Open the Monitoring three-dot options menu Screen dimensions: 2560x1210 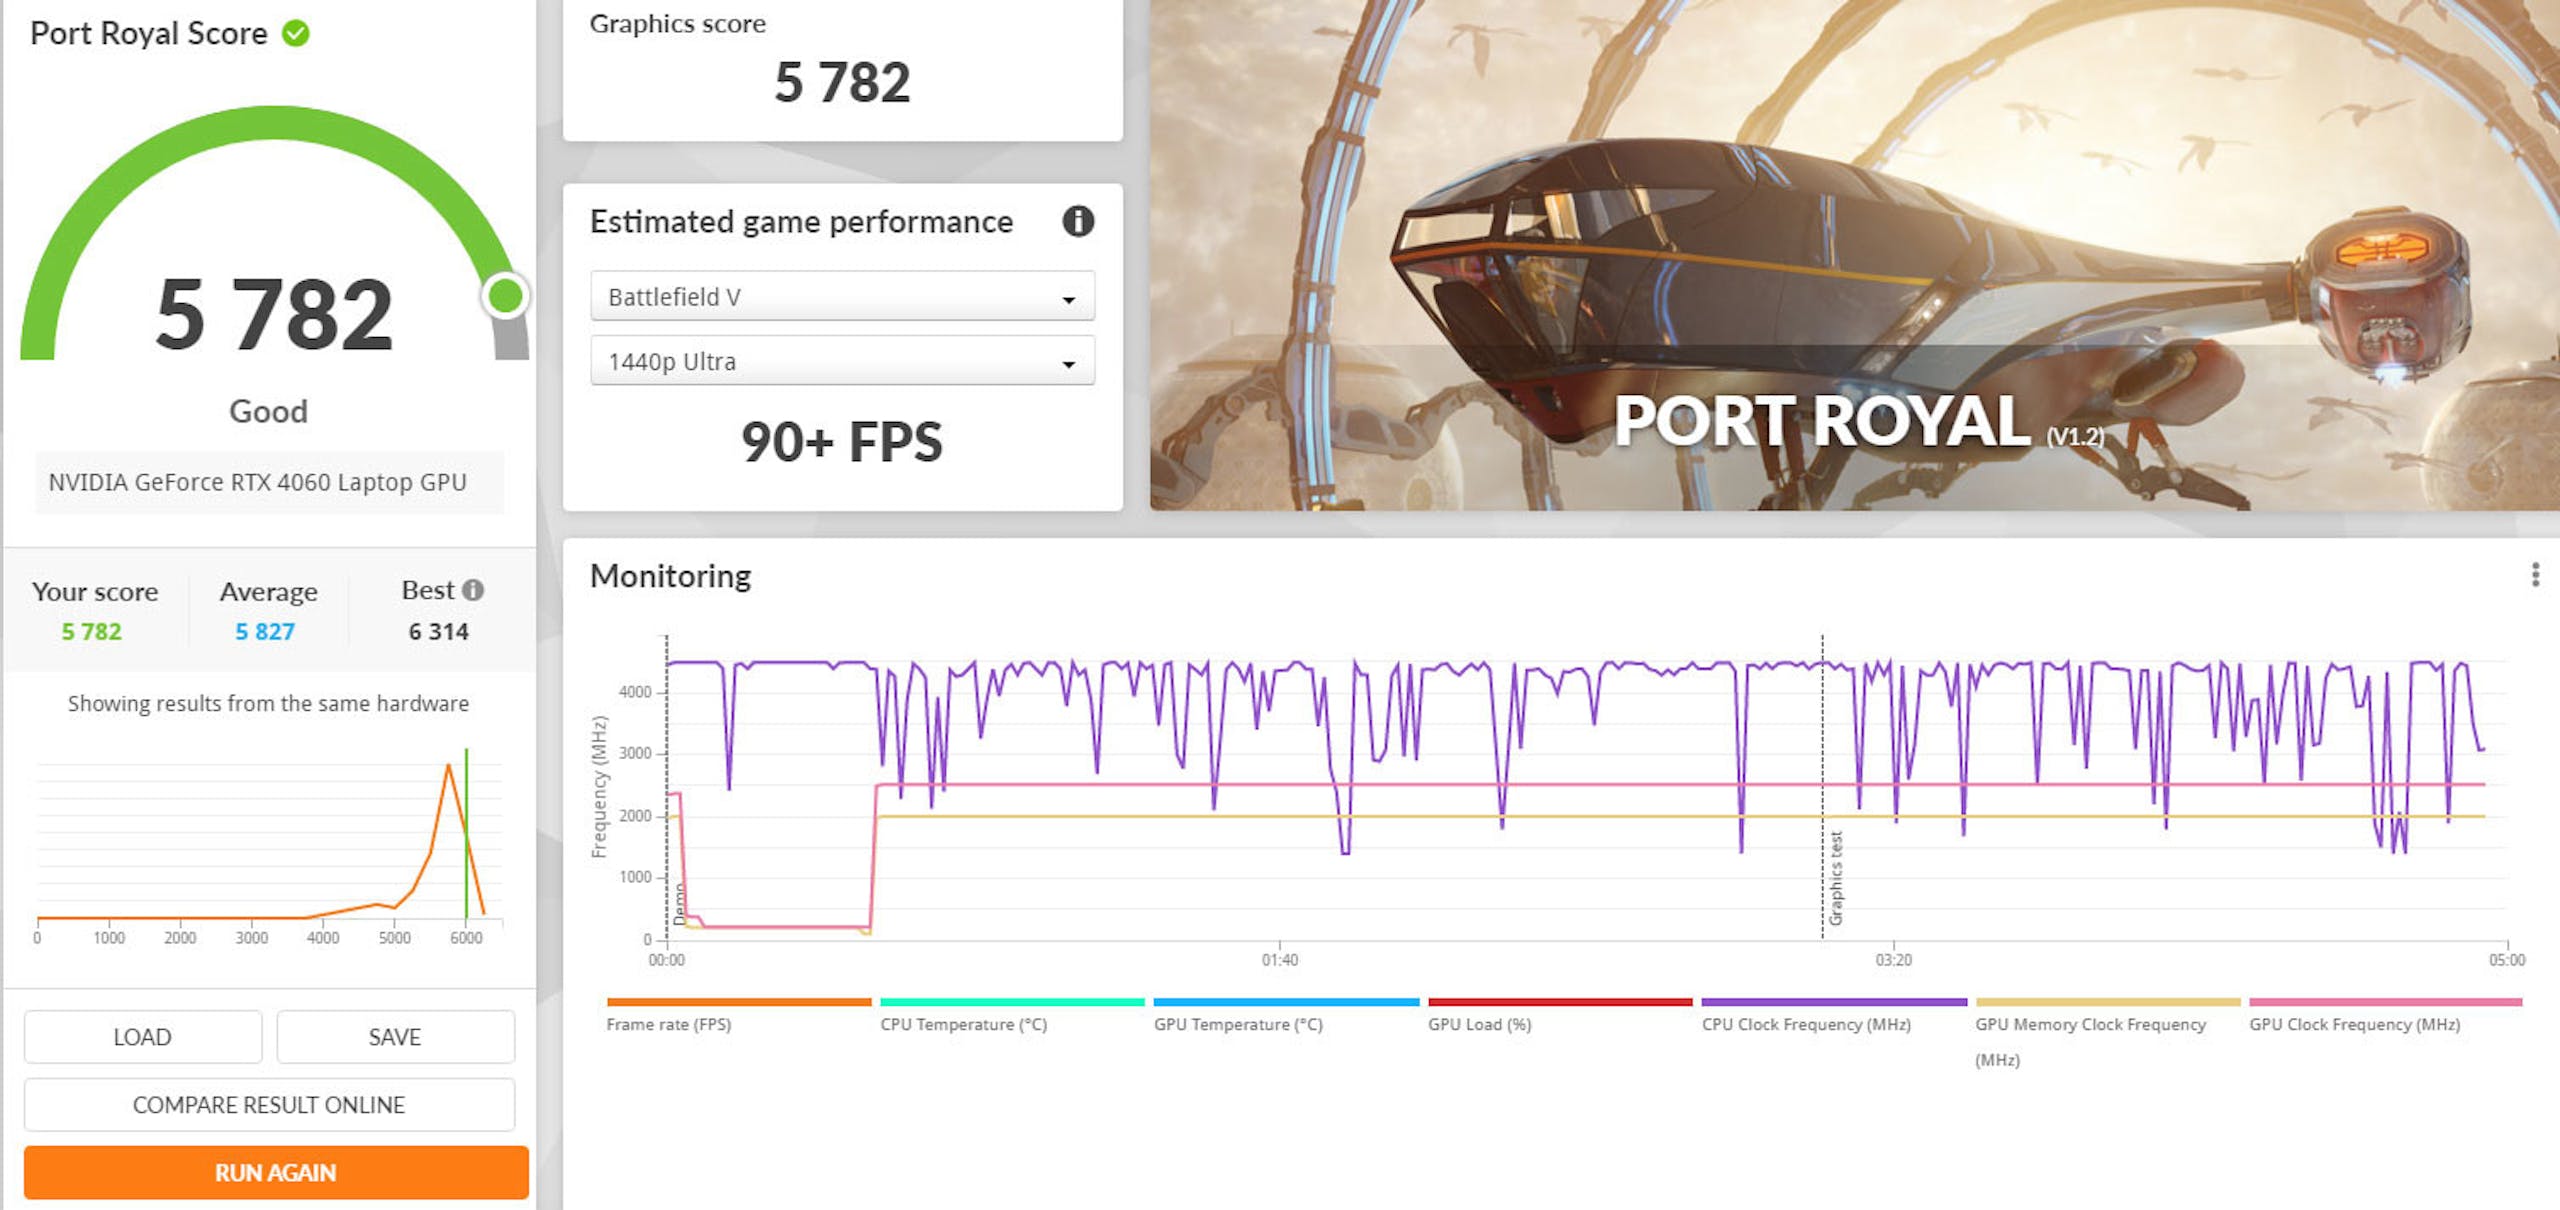click(x=2535, y=574)
